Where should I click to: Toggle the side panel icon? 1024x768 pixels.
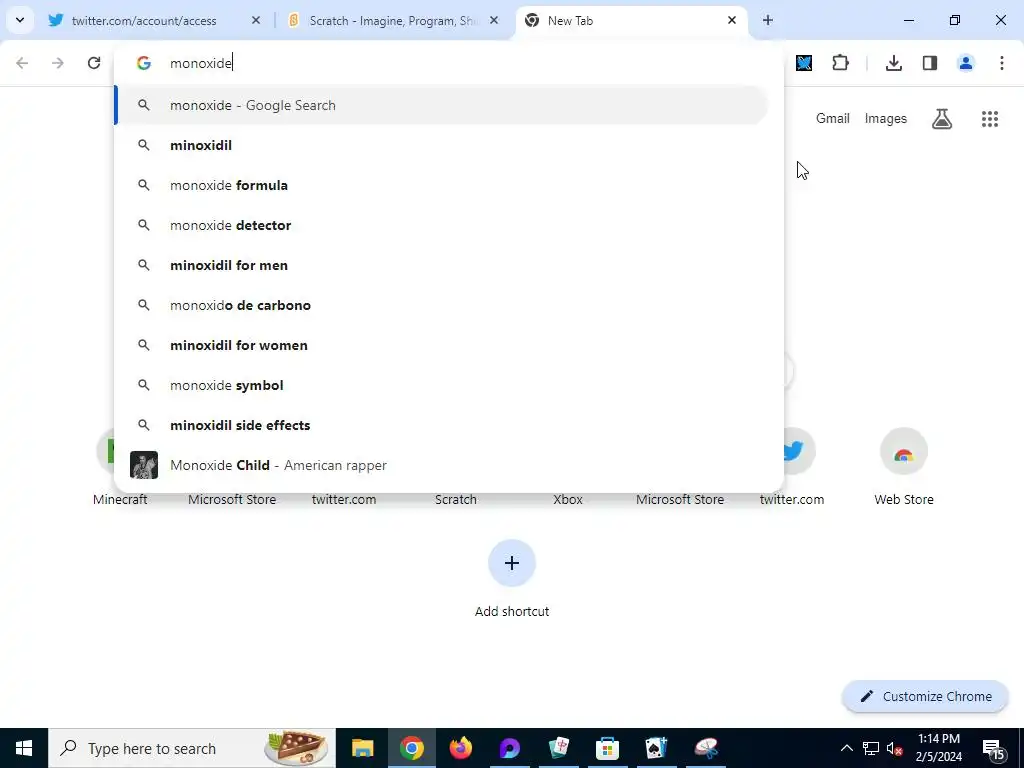(930, 63)
